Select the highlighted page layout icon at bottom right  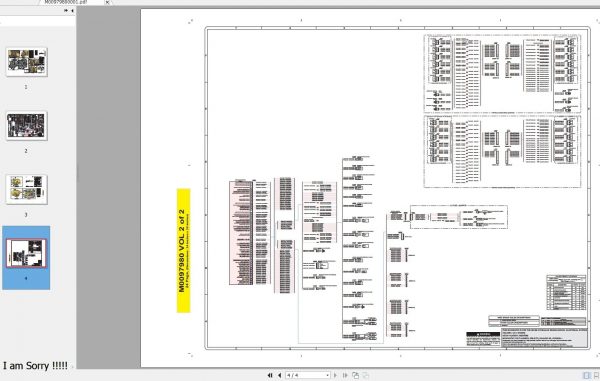586,376
